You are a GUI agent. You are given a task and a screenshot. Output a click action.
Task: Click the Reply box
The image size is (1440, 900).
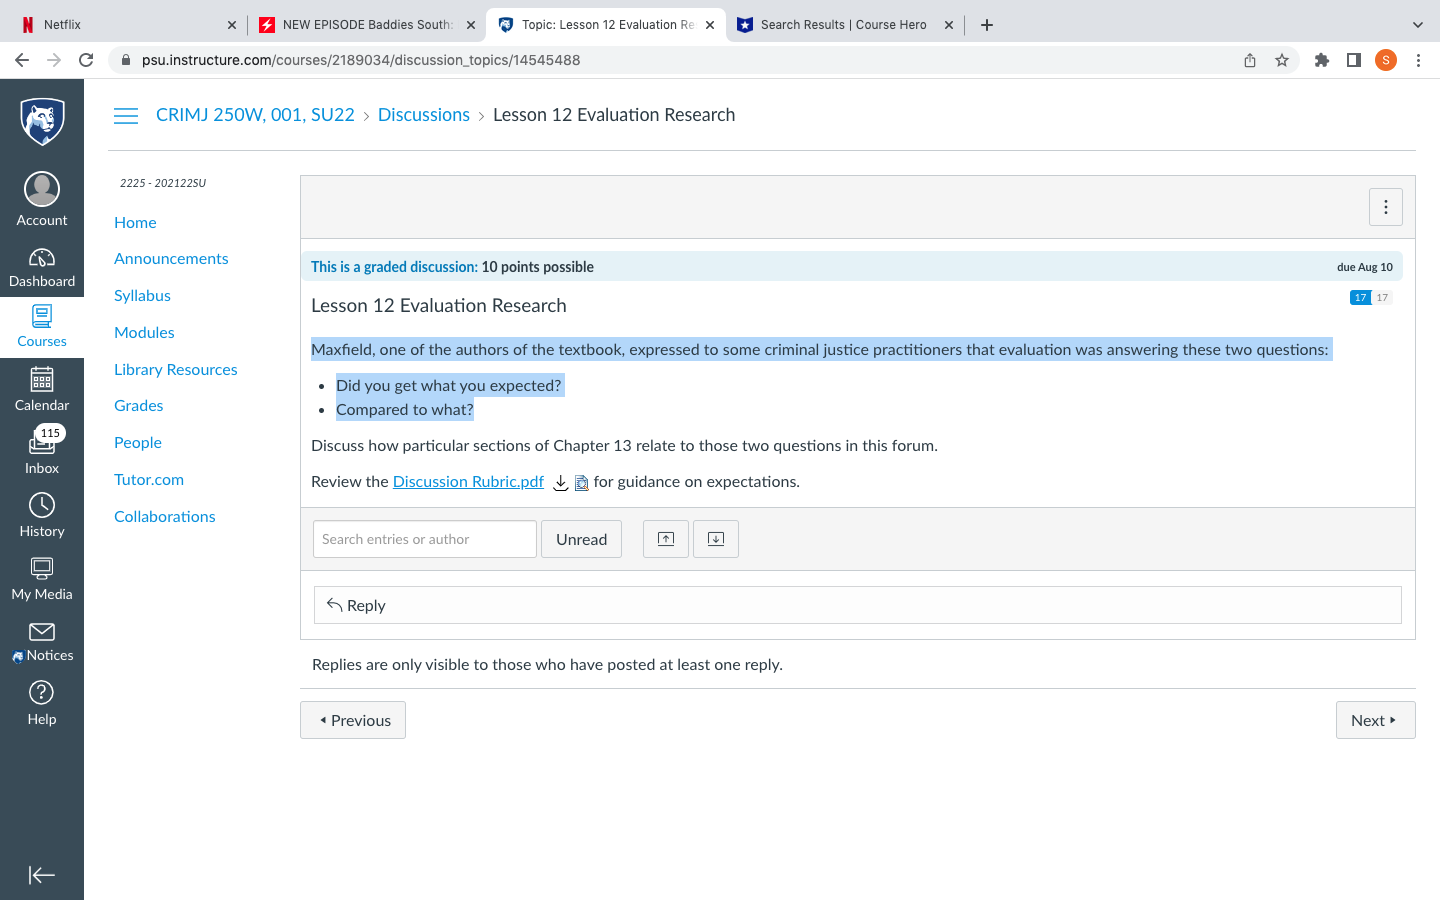(858, 605)
